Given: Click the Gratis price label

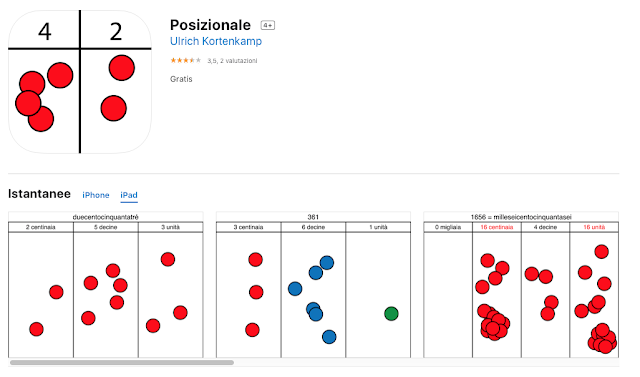Looking at the screenshot, I should tap(181, 79).
